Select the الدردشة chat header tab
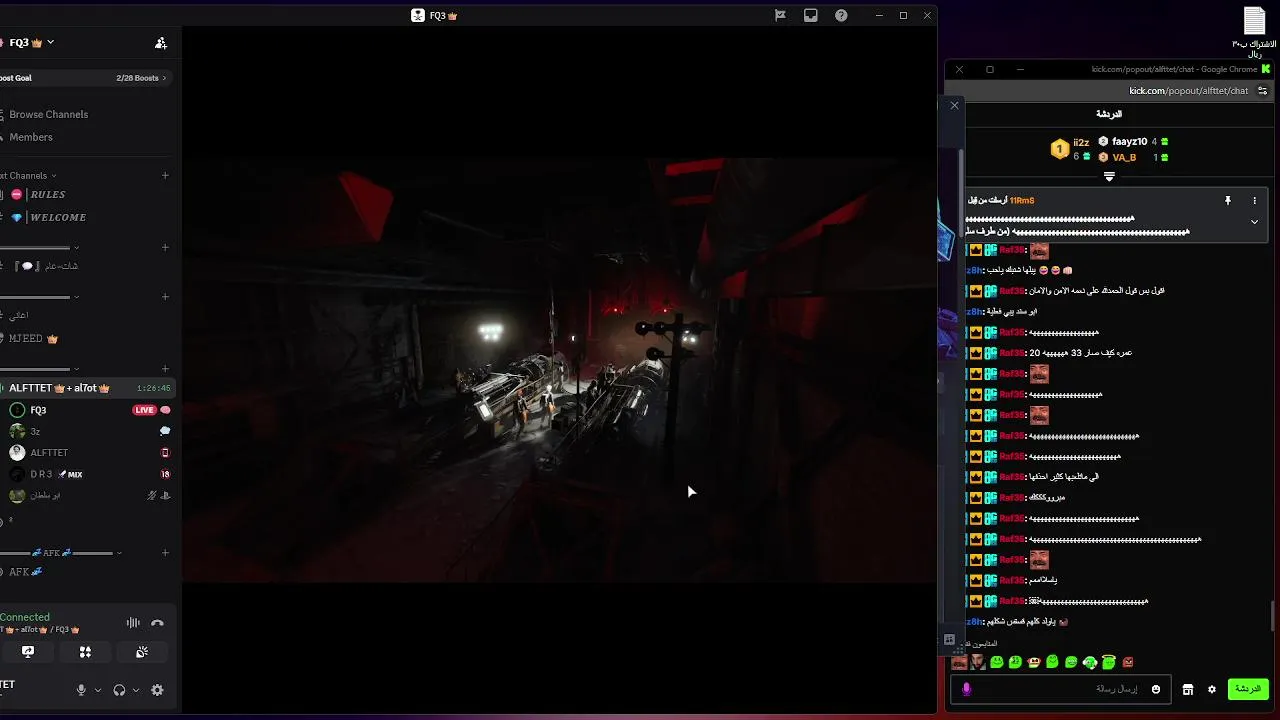This screenshot has height=720, width=1280. [1109, 114]
